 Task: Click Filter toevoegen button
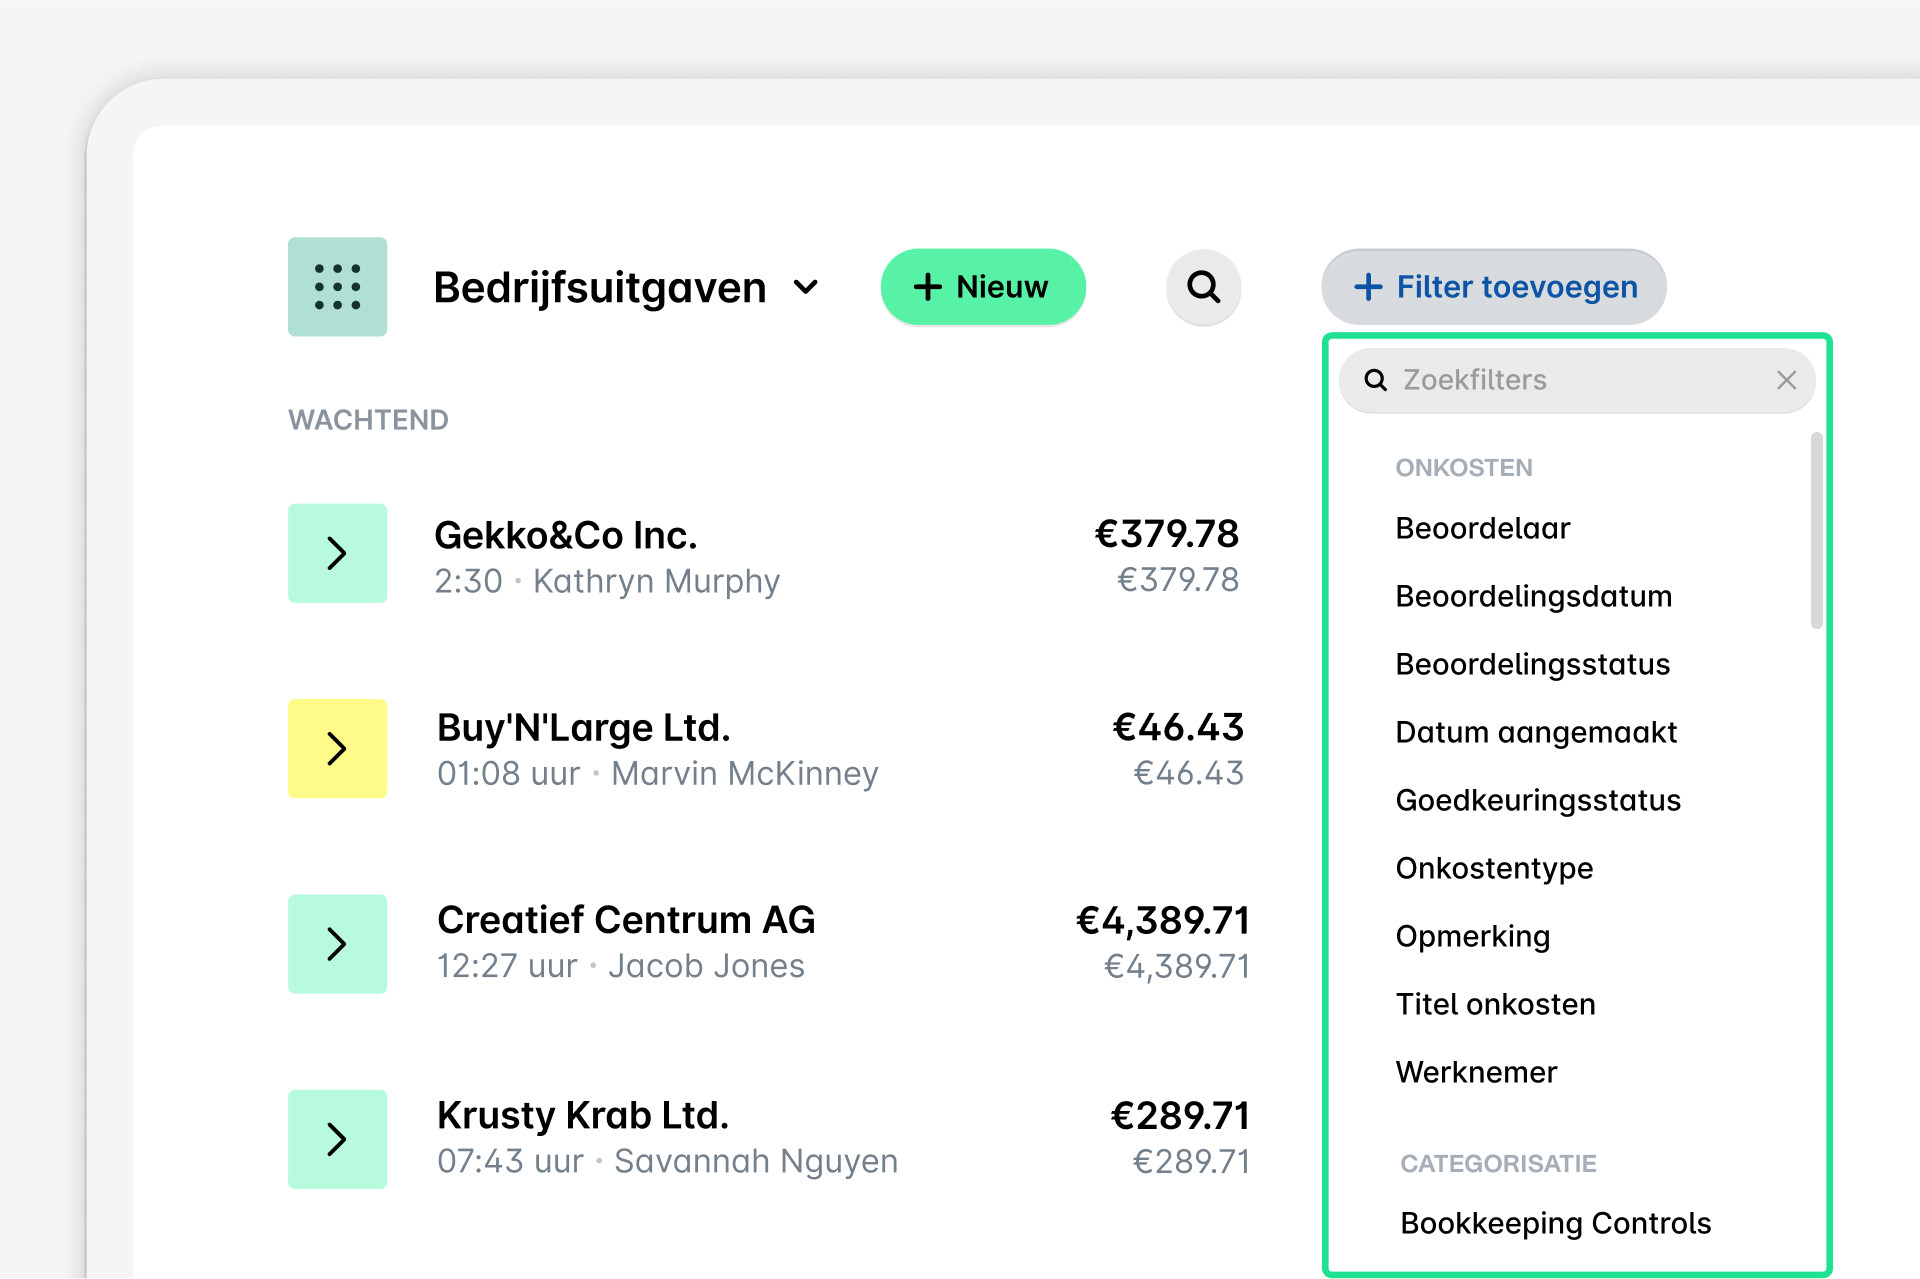click(1494, 287)
